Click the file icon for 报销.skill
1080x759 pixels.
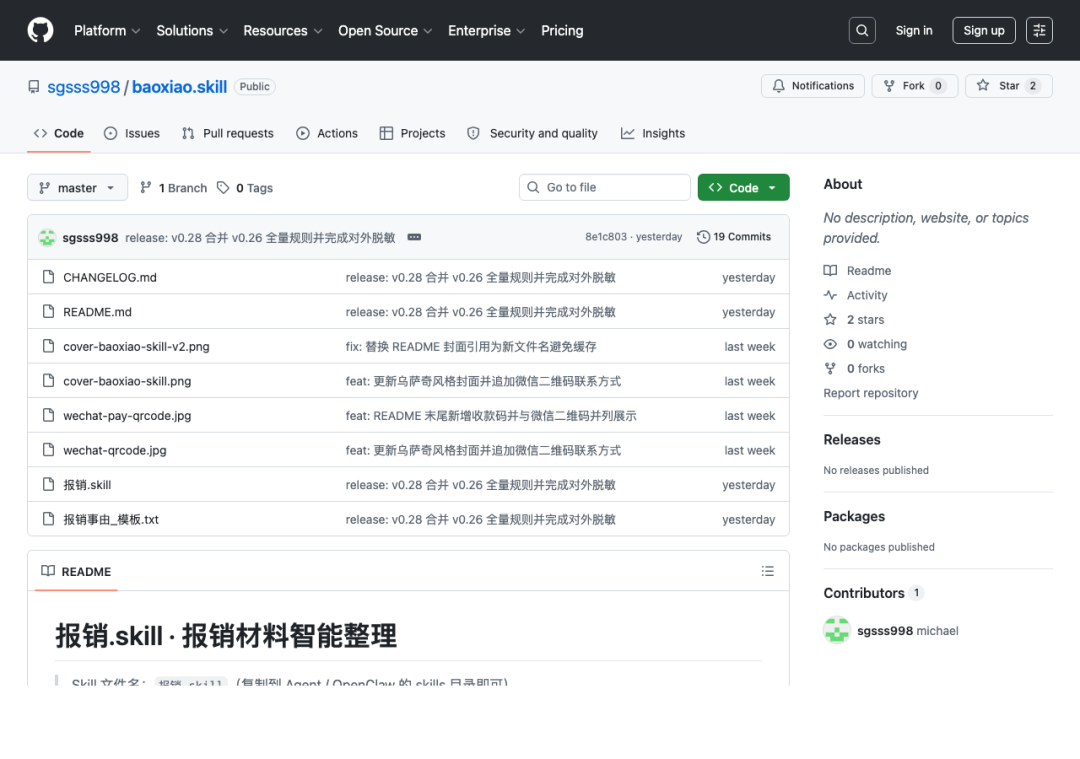point(48,484)
